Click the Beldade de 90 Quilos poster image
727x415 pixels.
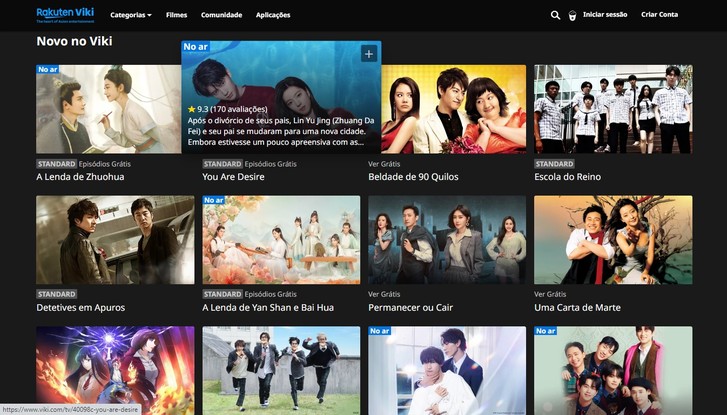[x=453, y=109]
